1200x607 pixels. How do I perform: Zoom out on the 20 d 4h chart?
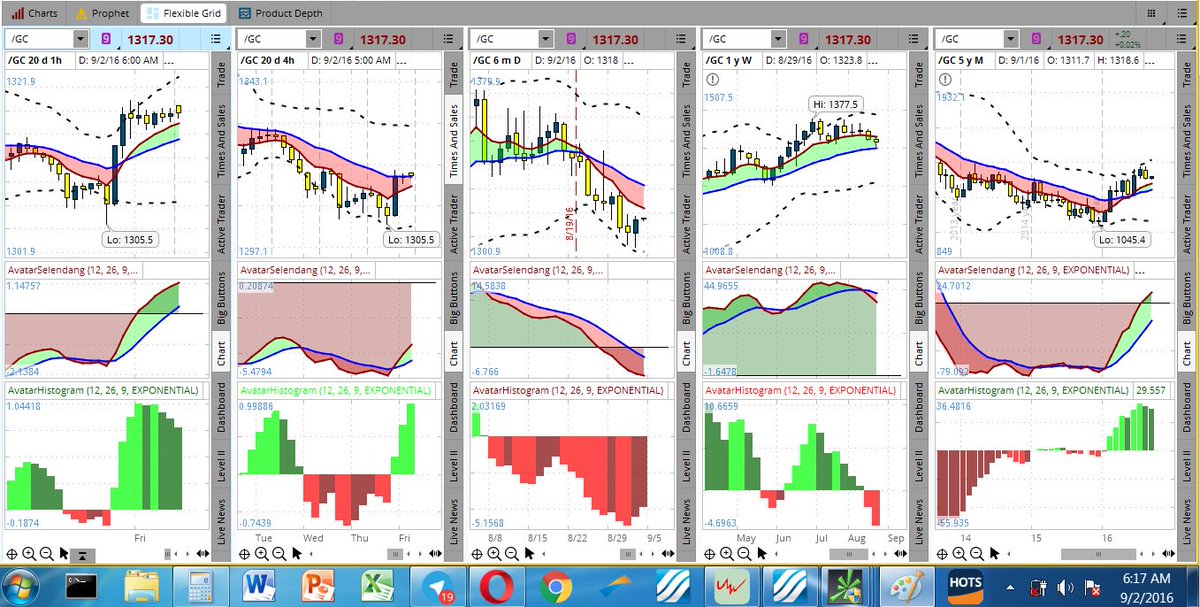pos(278,553)
